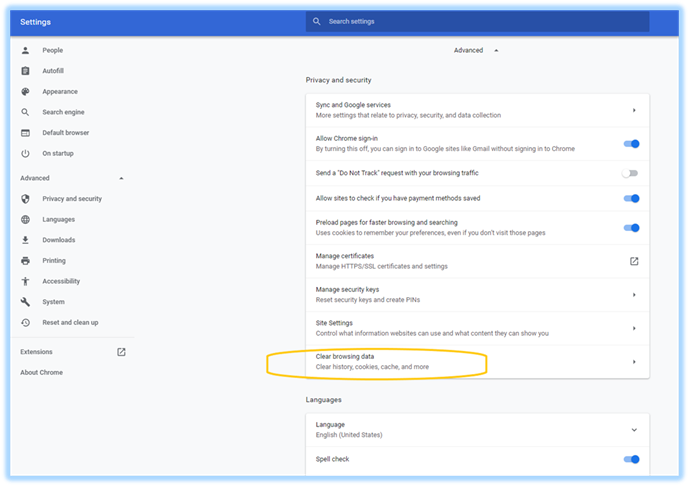This screenshot has width=689, height=486.
Task: Toggle payment methods saved check switch
Action: 631,199
